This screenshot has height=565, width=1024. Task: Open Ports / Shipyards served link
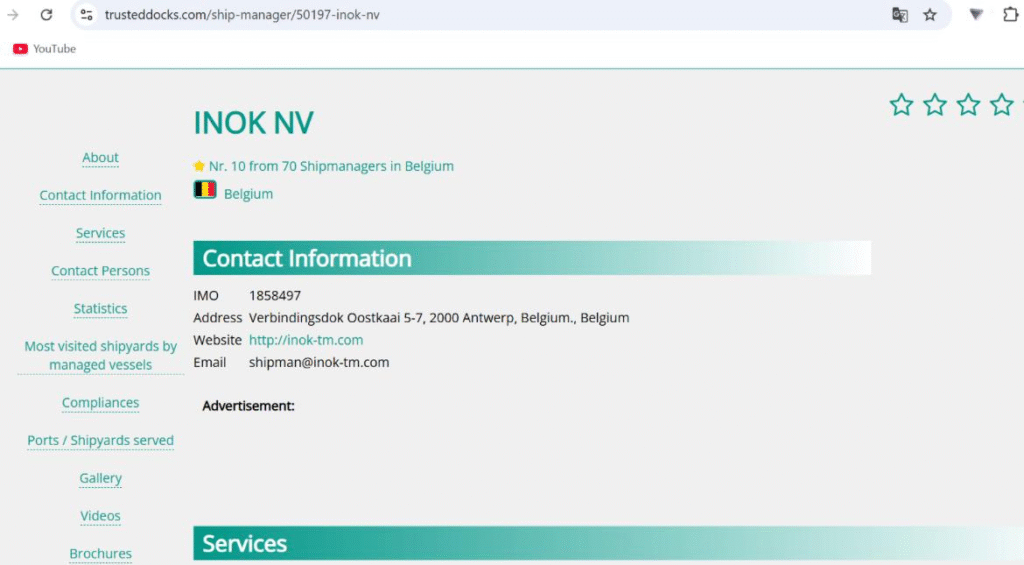click(x=100, y=441)
